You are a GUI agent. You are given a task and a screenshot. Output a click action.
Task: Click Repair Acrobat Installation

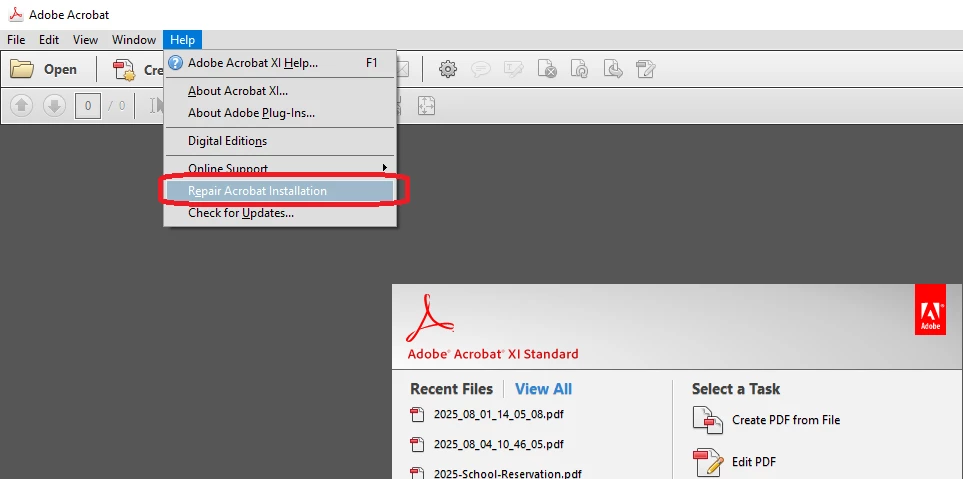[280, 191]
